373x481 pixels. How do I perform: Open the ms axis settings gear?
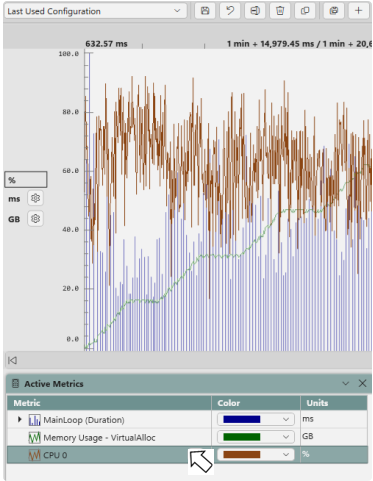(35, 198)
